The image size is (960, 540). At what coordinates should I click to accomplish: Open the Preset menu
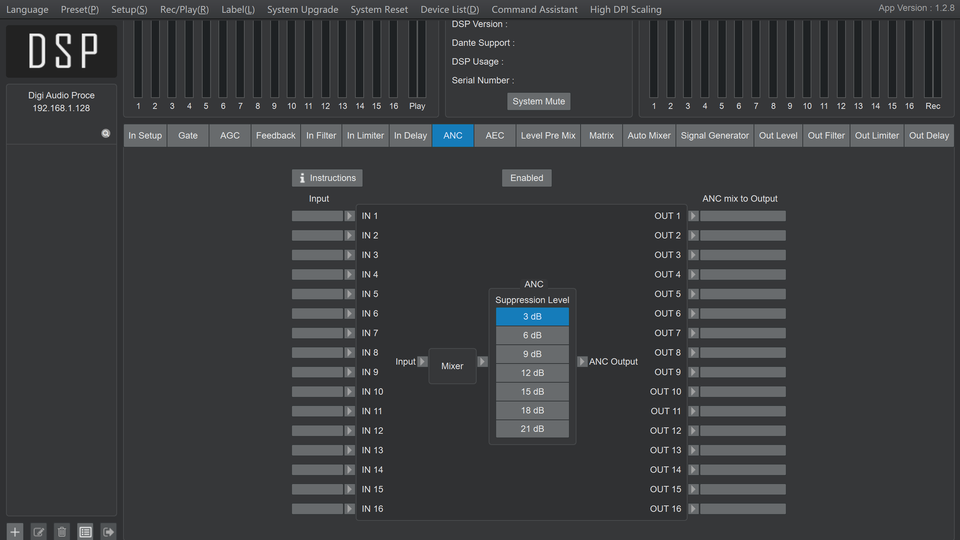(79, 10)
